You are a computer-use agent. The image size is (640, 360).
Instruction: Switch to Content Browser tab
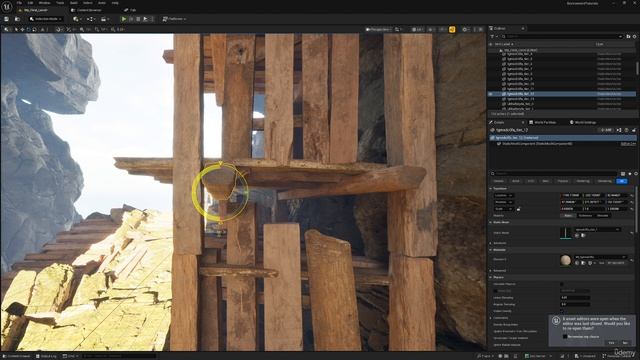86,10
